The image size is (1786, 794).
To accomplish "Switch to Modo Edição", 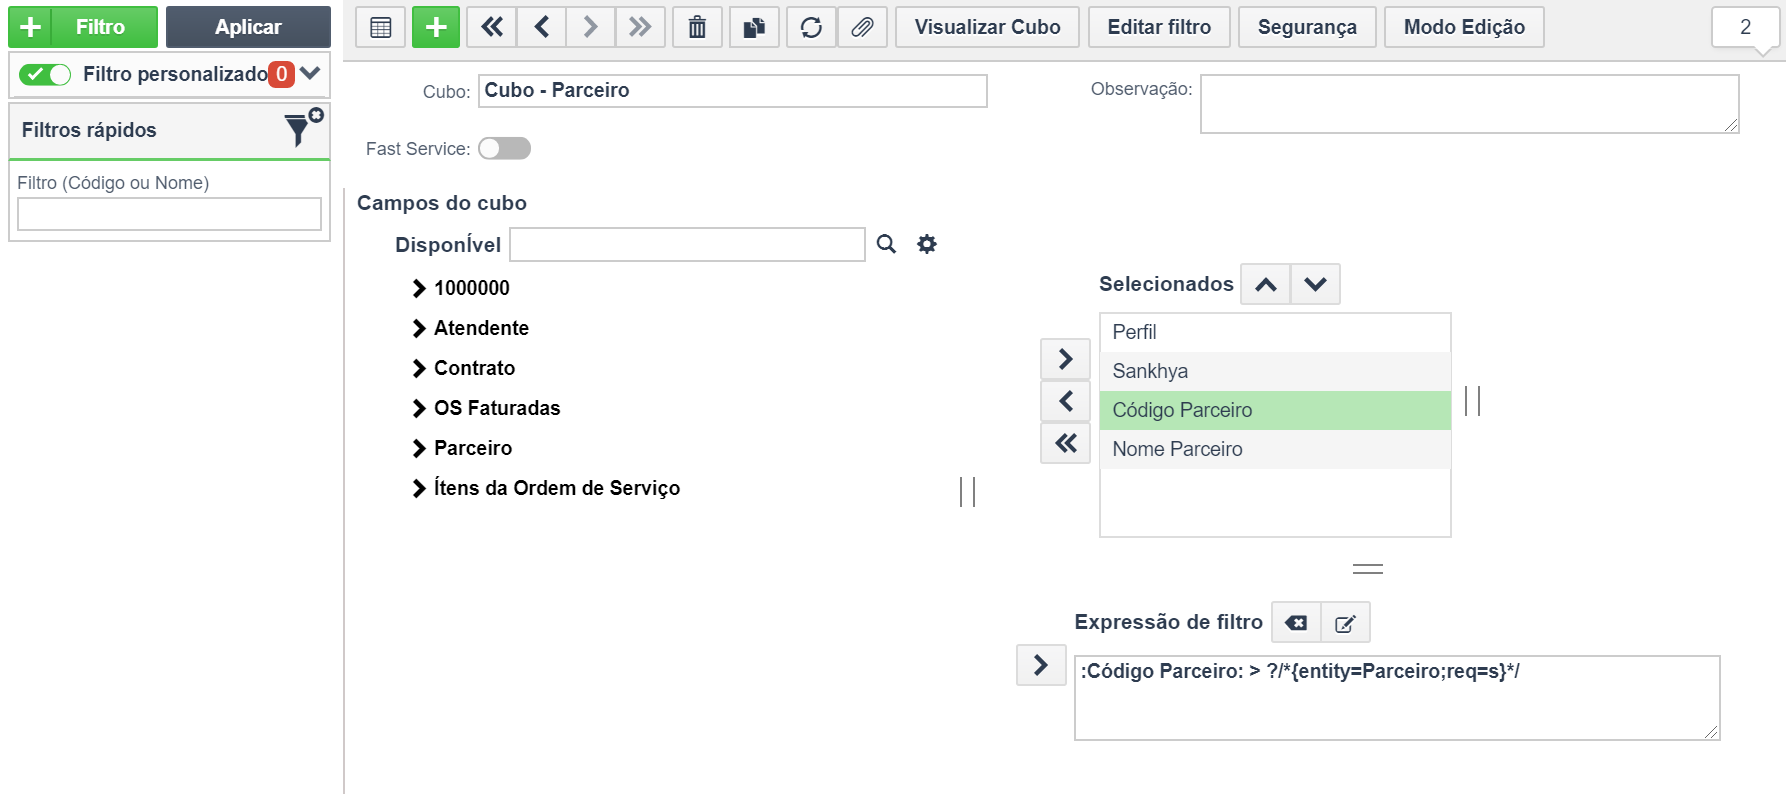I will click(x=1464, y=27).
